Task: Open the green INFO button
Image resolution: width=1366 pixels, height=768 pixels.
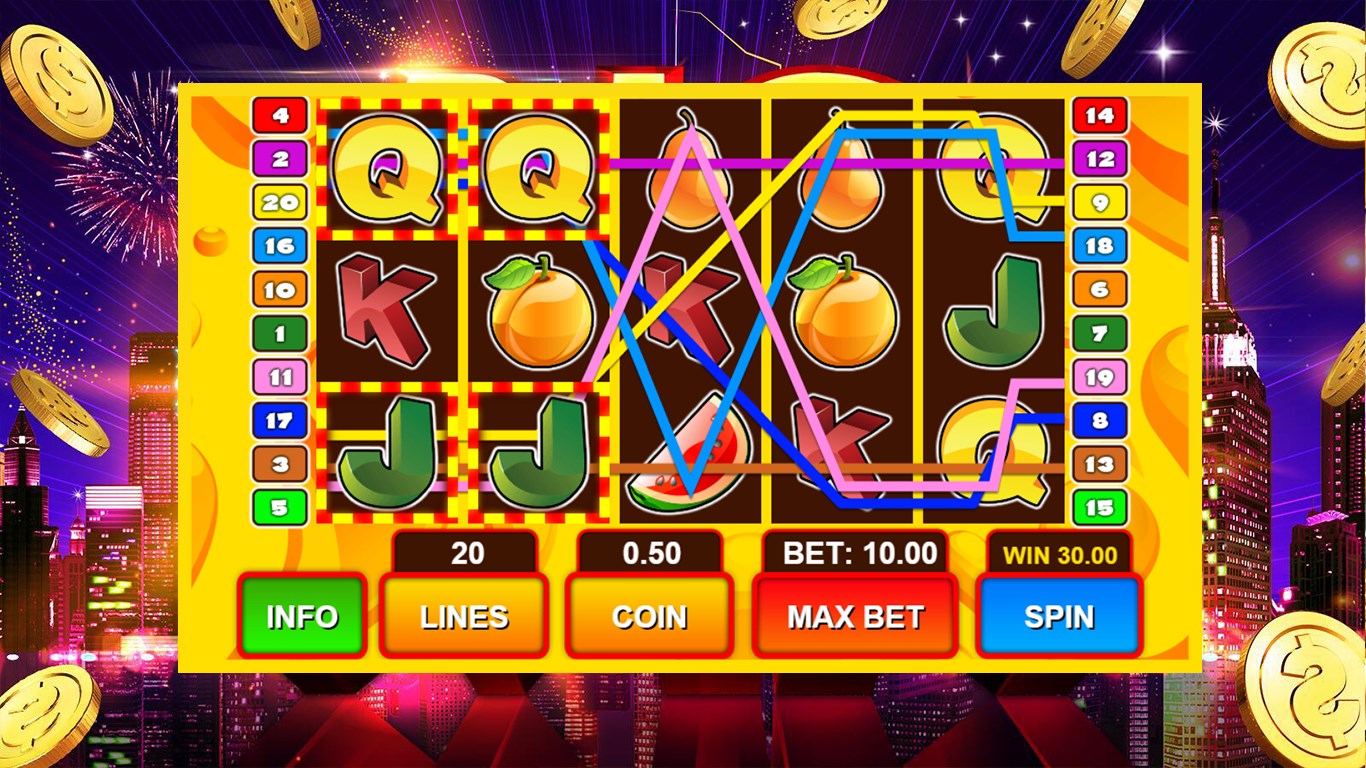Action: click(302, 616)
